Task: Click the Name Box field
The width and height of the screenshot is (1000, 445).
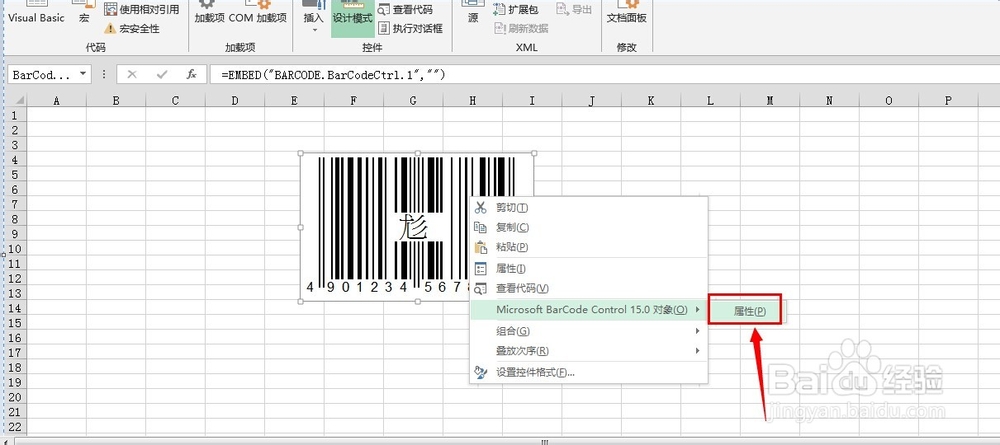Action: [41, 75]
